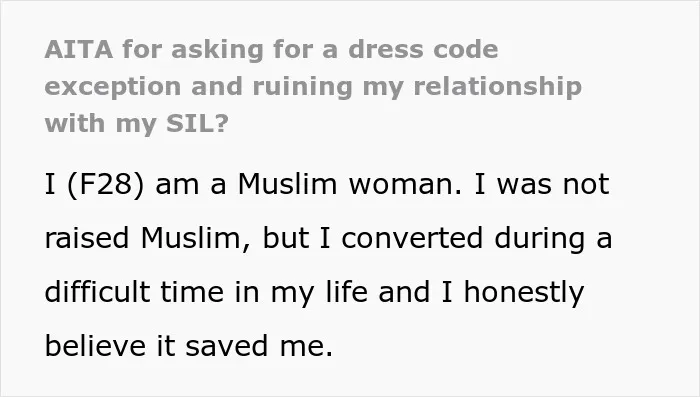Screen dimensions: 700x397
Task: Click the word 'honestly' in the body
Action: pos(524,293)
